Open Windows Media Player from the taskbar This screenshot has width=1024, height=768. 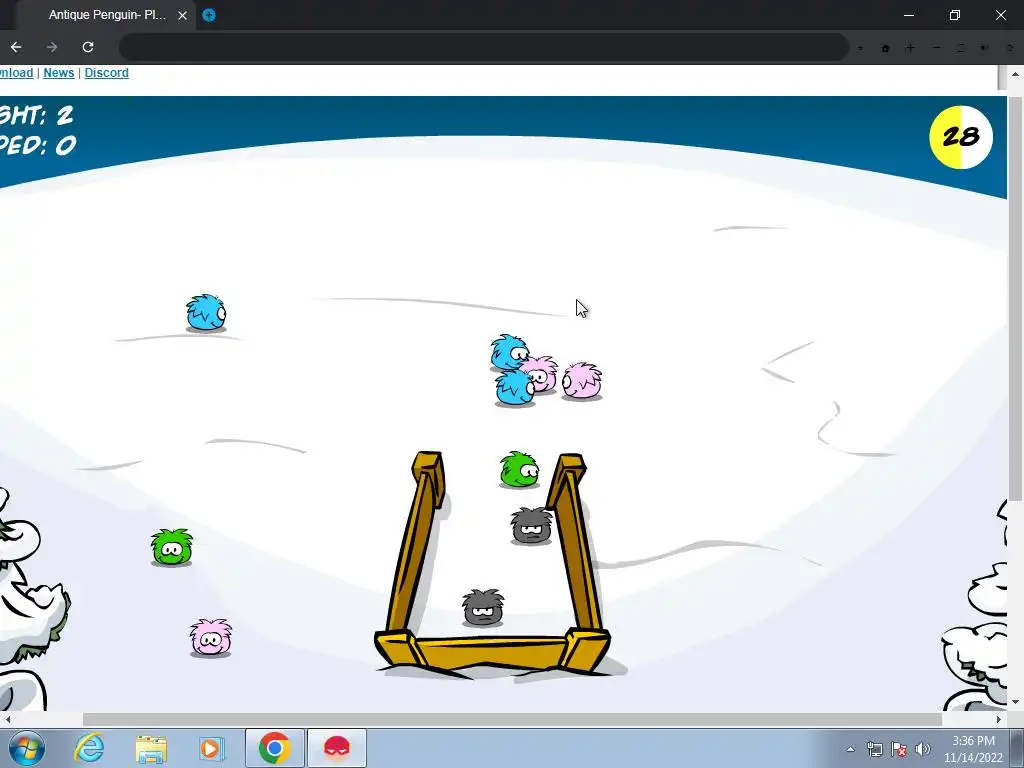click(211, 748)
